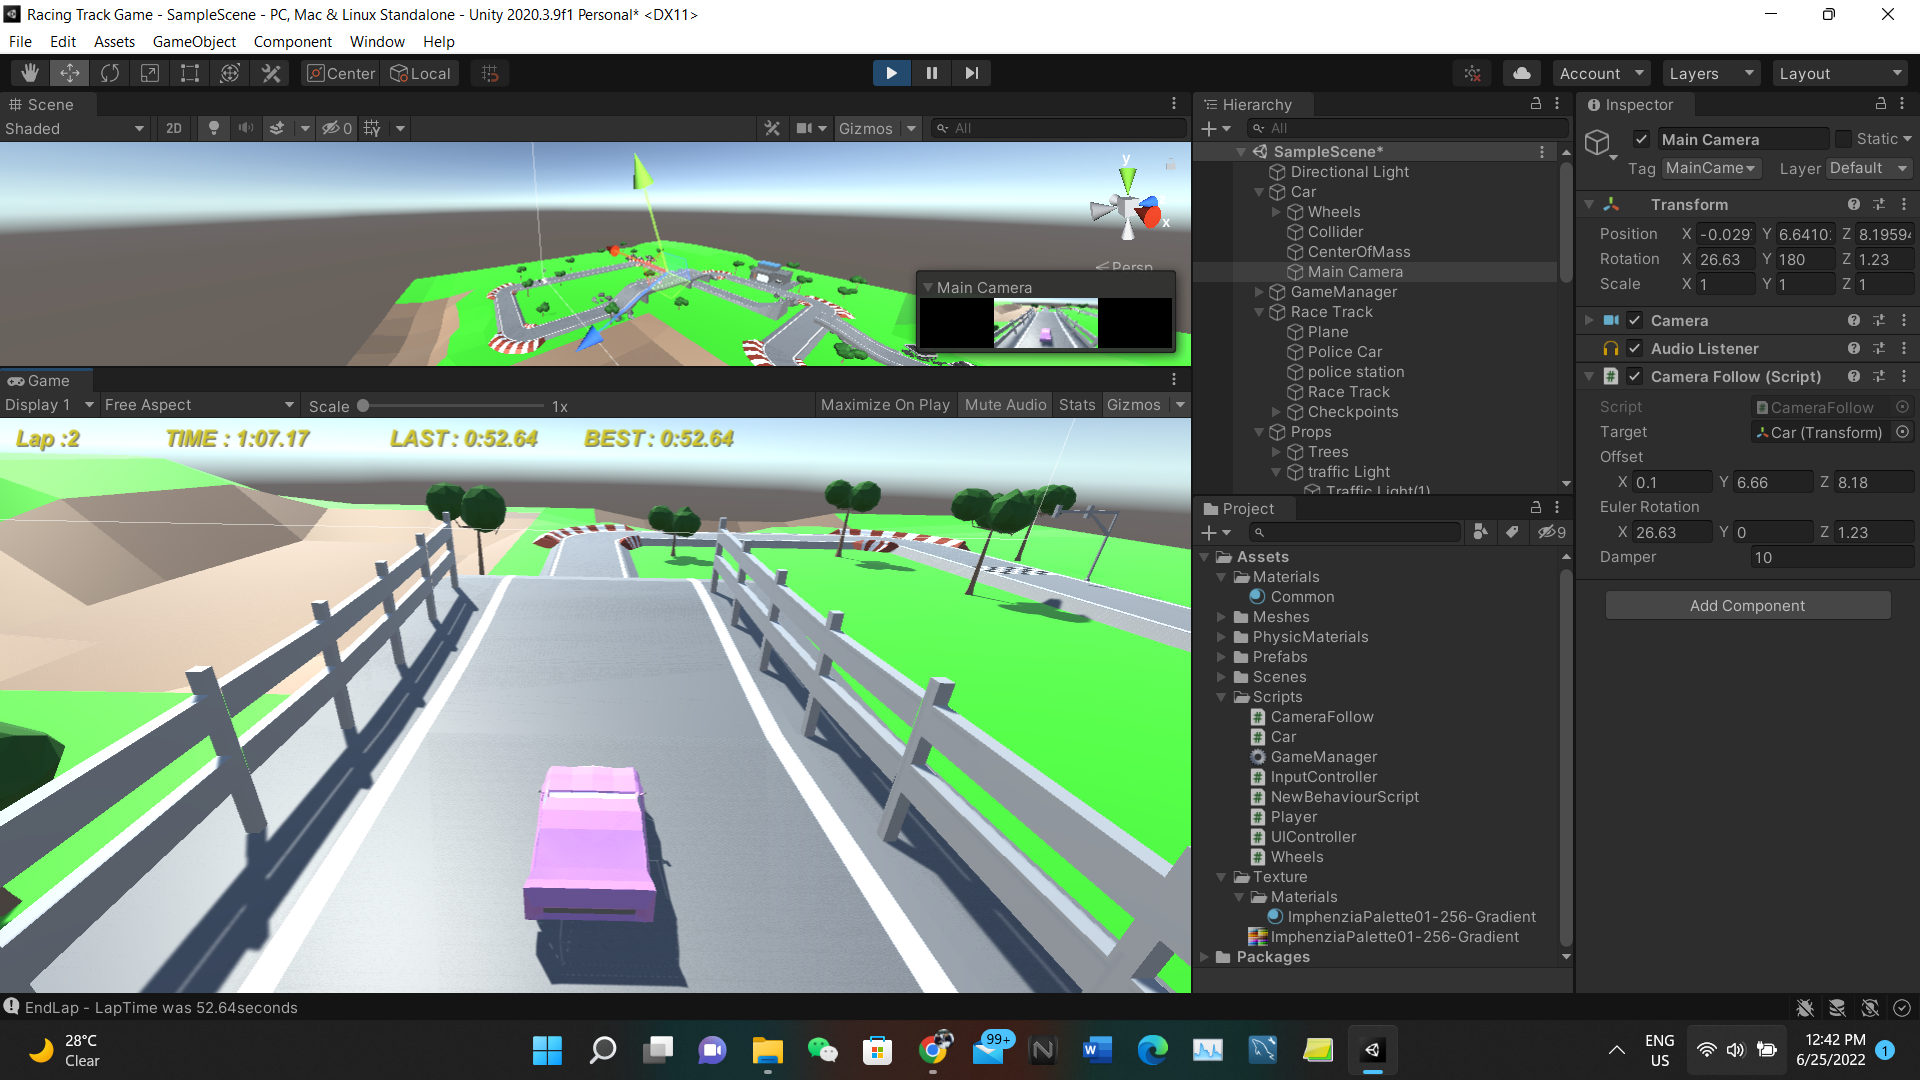
Task: Collapse the Race Track group
Action: pos(1258,311)
